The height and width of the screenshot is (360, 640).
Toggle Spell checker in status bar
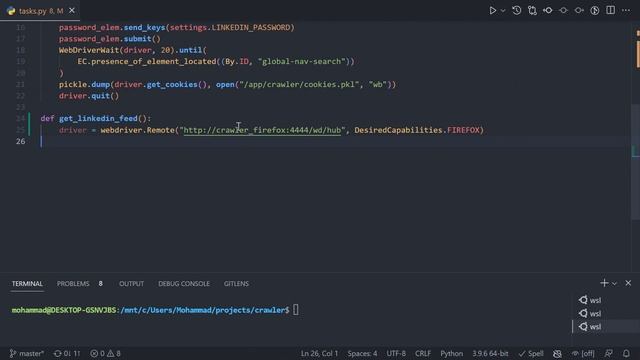tap(531, 353)
